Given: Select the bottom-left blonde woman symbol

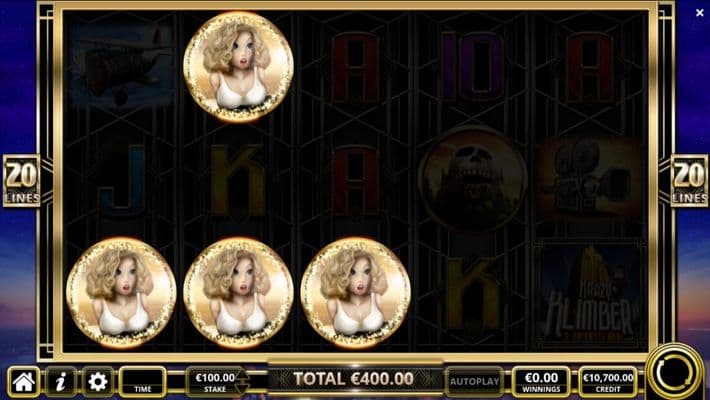Looking at the screenshot, I should pos(121,293).
